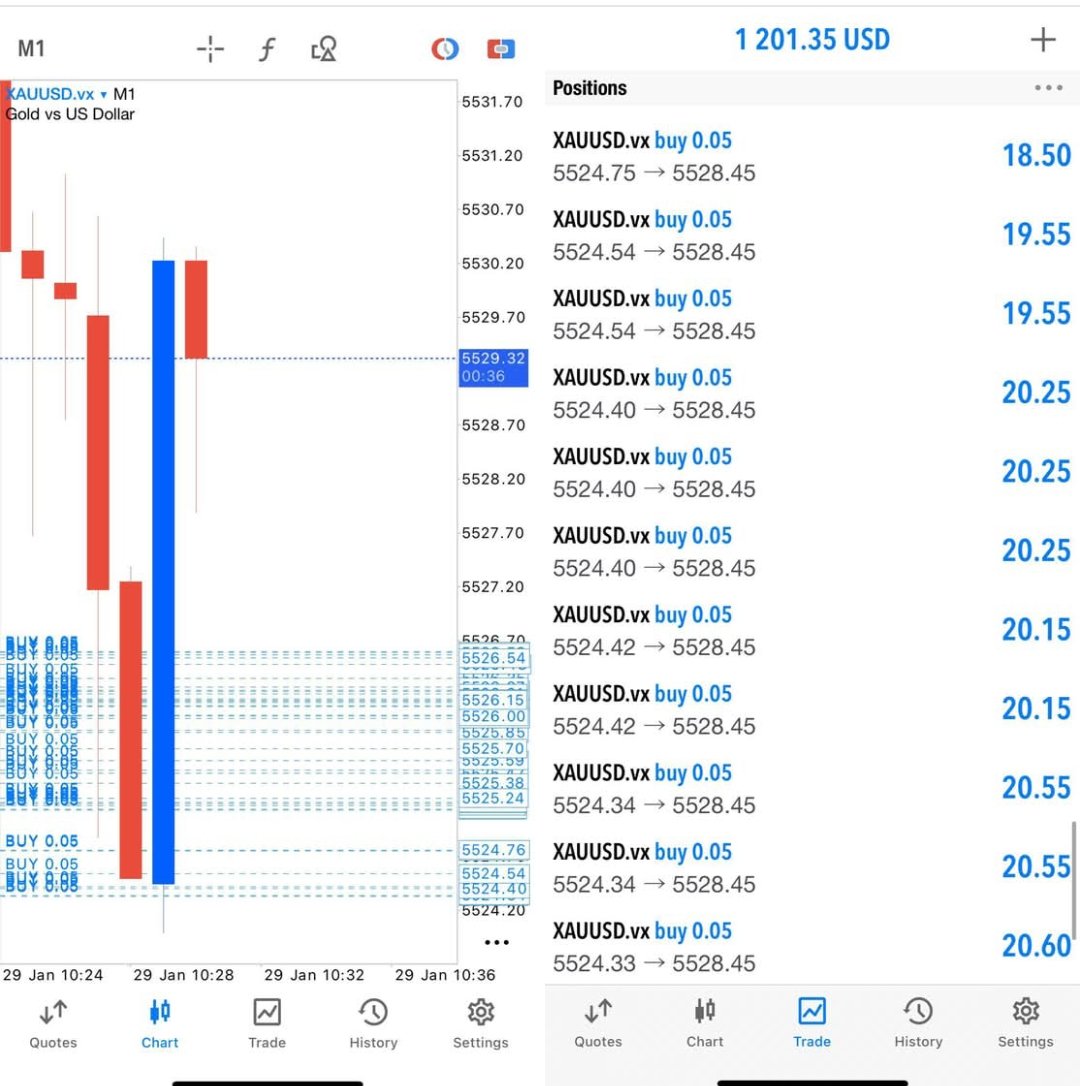Image resolution: width=1080 pixels, height=1086 pixels.
Task: Open the chart objects shapes icon
Action: tap(324, 49)
